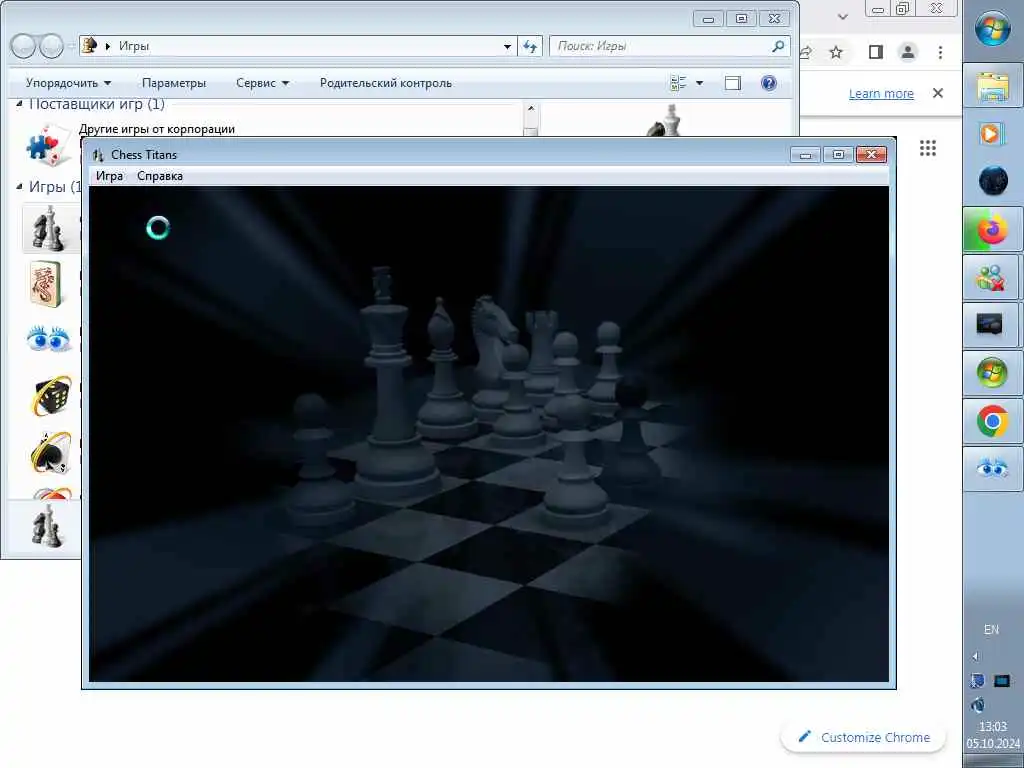Image resolution: width=1024 pixels, height=768 pixels.
Task: Bookmark the page with Chrome star icon
Action: coord(836,52)
